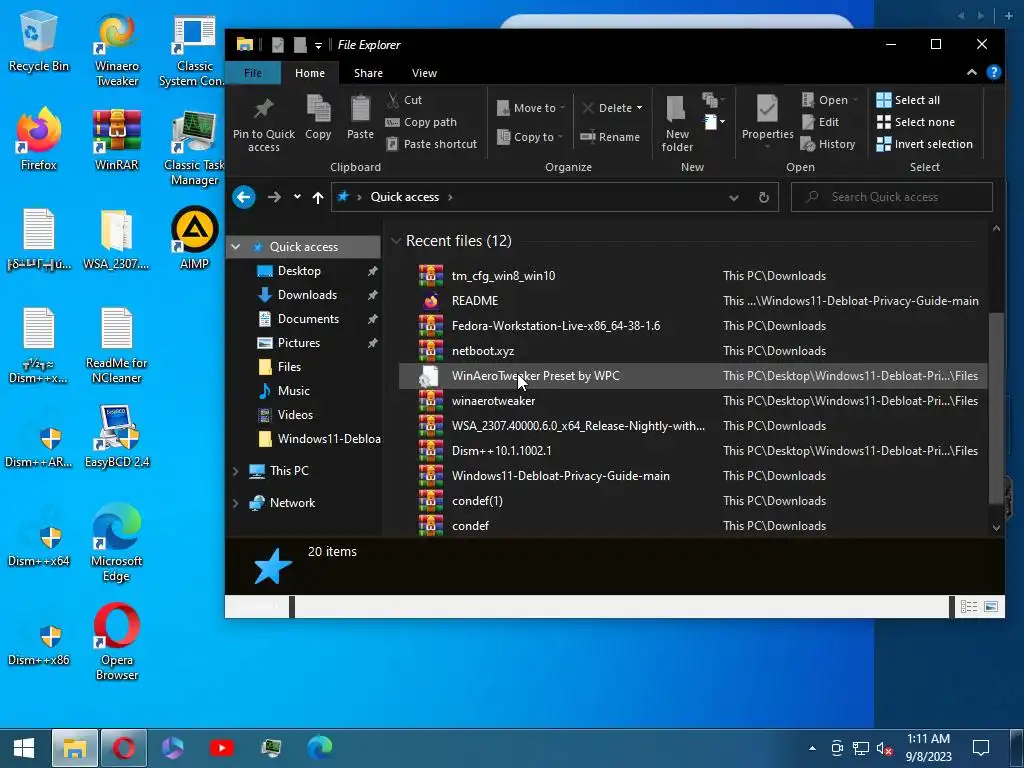This screenshot has width=1024, height=768.
Task: Switch to the Share ribbon tab
Action: coord(368,73)
